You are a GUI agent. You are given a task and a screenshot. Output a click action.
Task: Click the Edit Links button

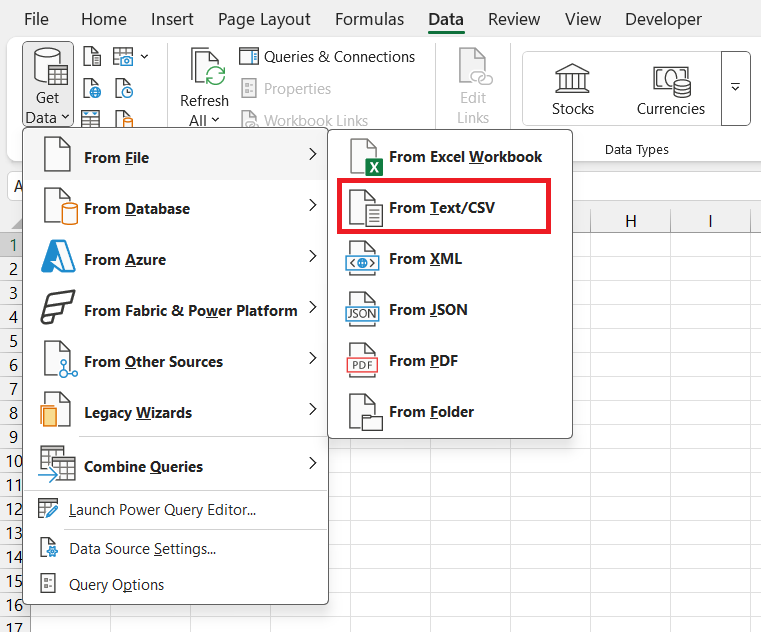click(473, 85)
